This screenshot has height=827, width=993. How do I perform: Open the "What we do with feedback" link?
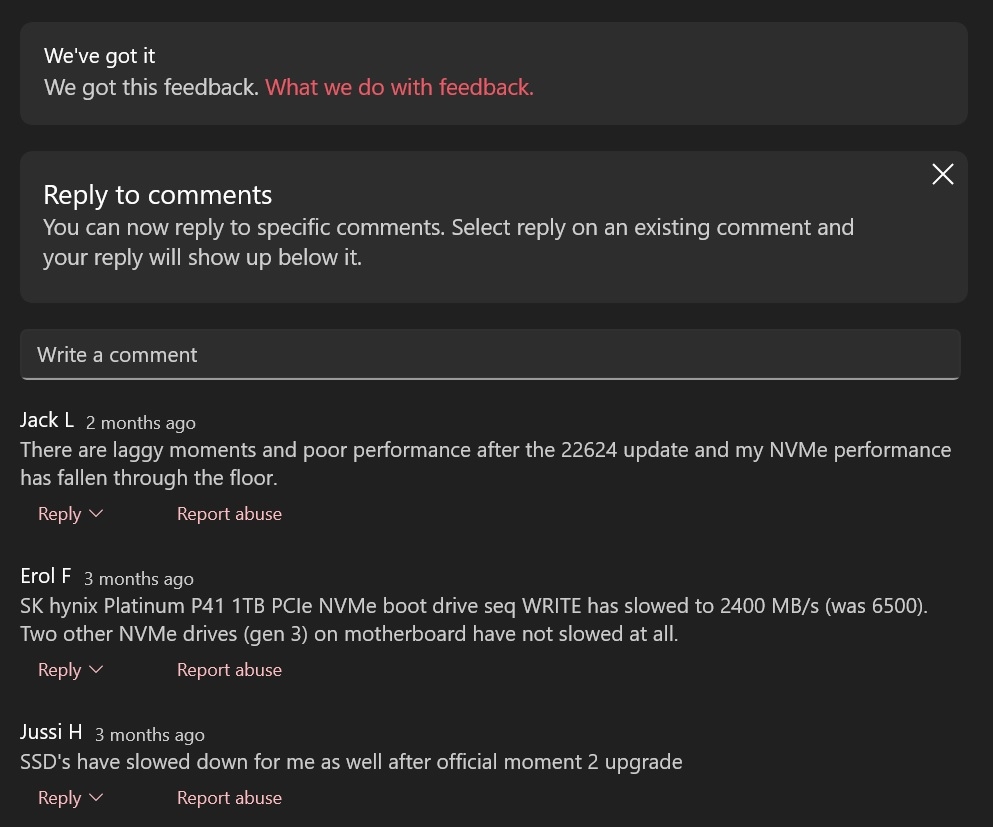tap(399, 87)
